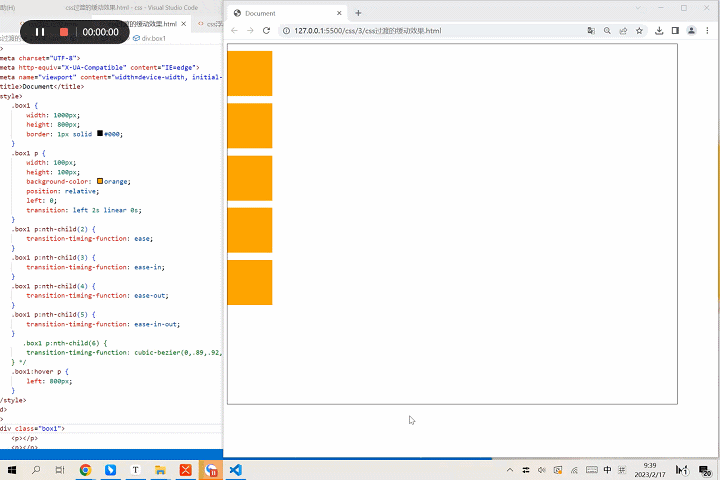The height and width of the screenshot is (480, 720).
Task: Reload the browser page
Action: point(266,31)
